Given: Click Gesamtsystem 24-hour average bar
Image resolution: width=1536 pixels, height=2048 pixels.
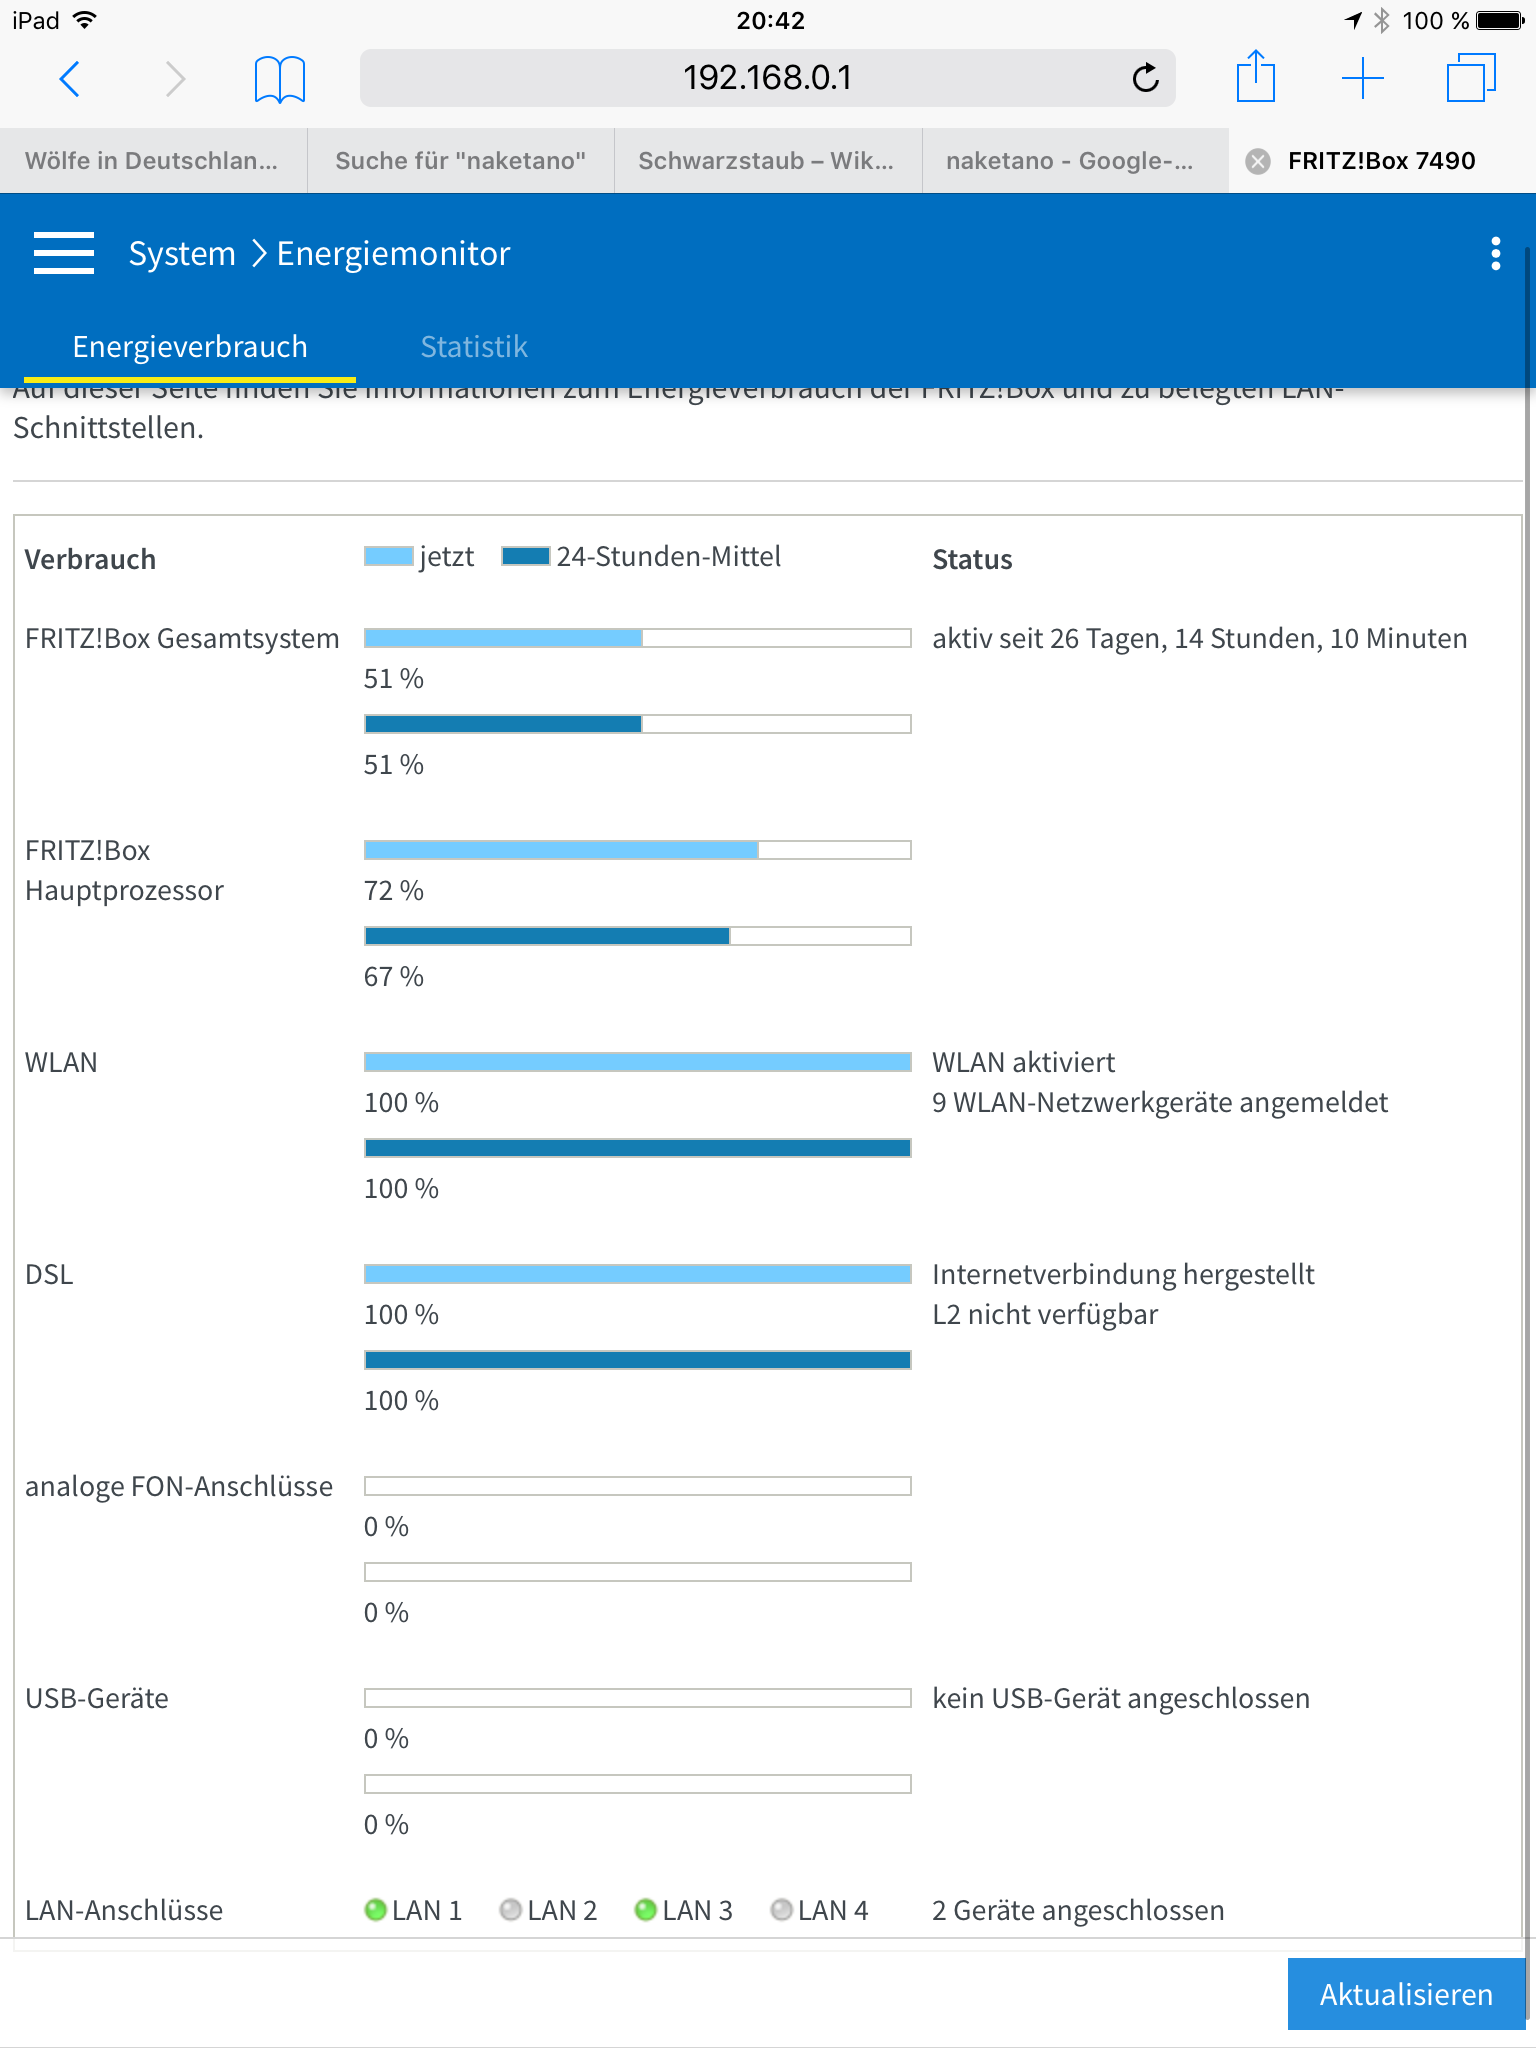Looking at the screenshot, I should [638, 724].
